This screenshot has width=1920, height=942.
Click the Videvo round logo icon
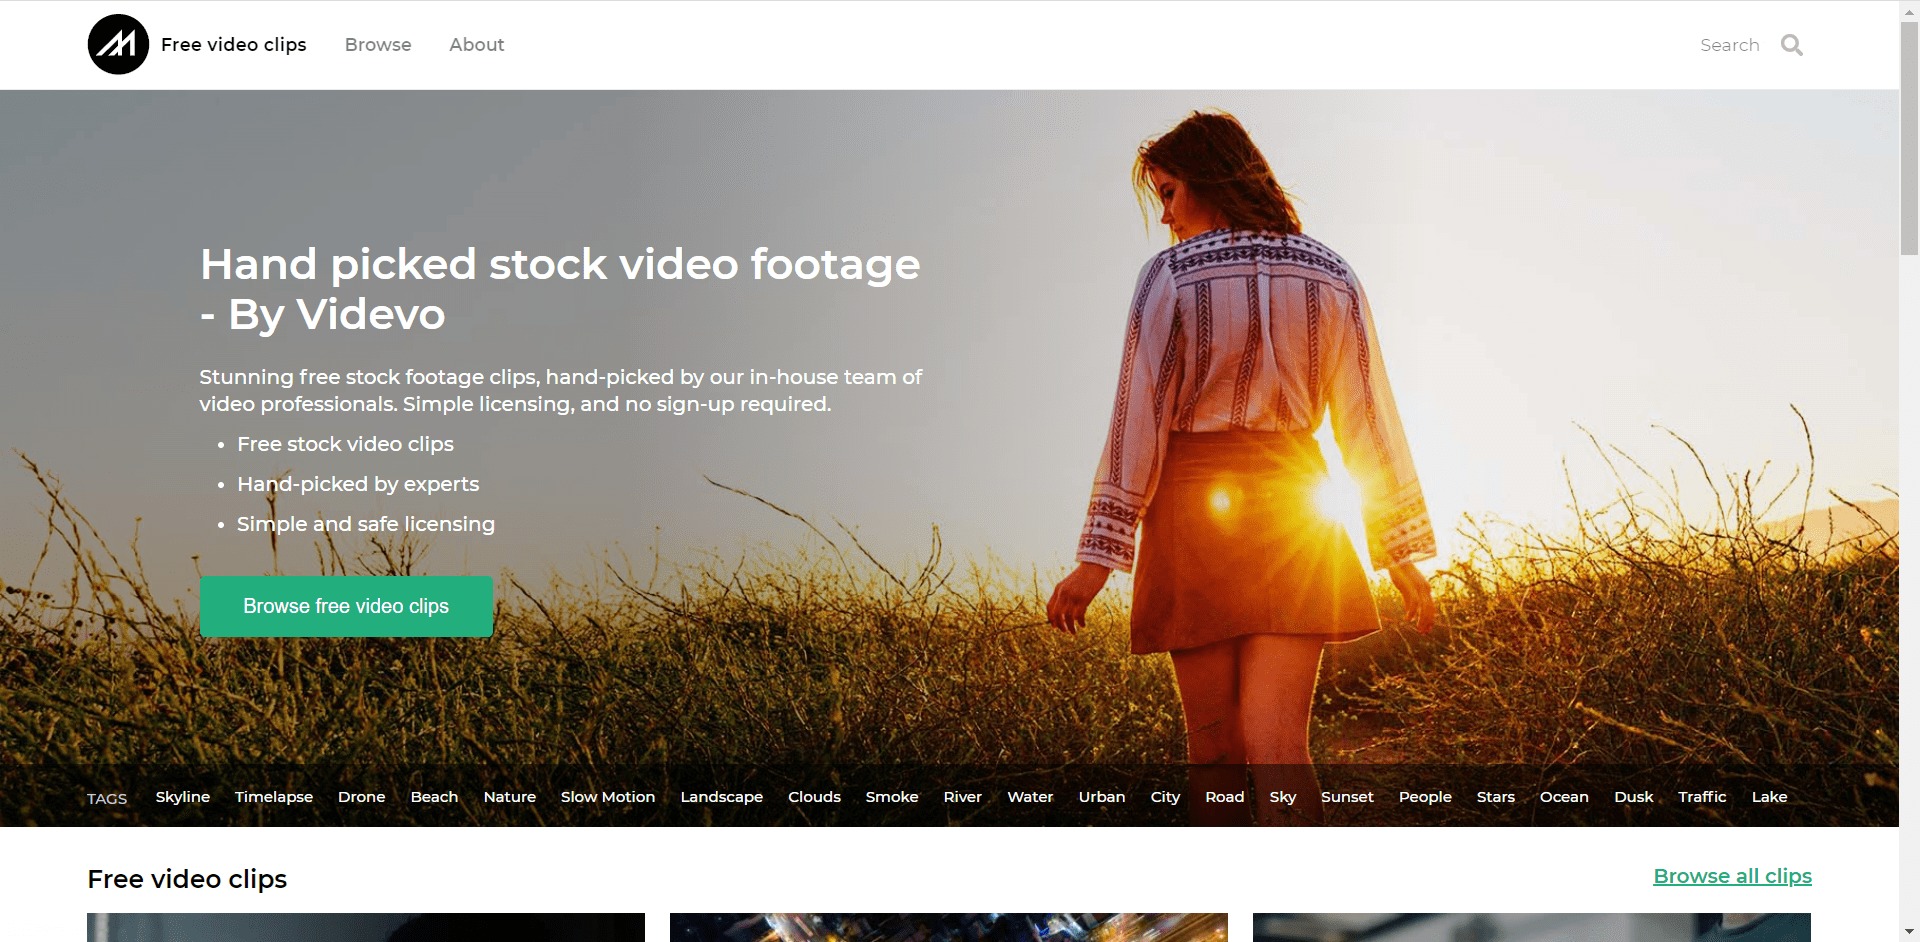[x=118, y=44]
